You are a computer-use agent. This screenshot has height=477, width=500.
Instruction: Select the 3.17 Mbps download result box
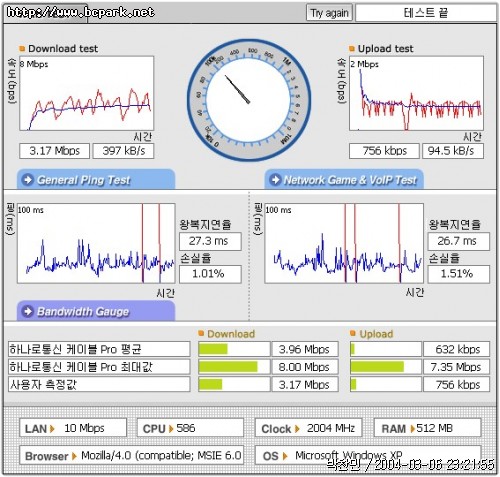[55, 151]
